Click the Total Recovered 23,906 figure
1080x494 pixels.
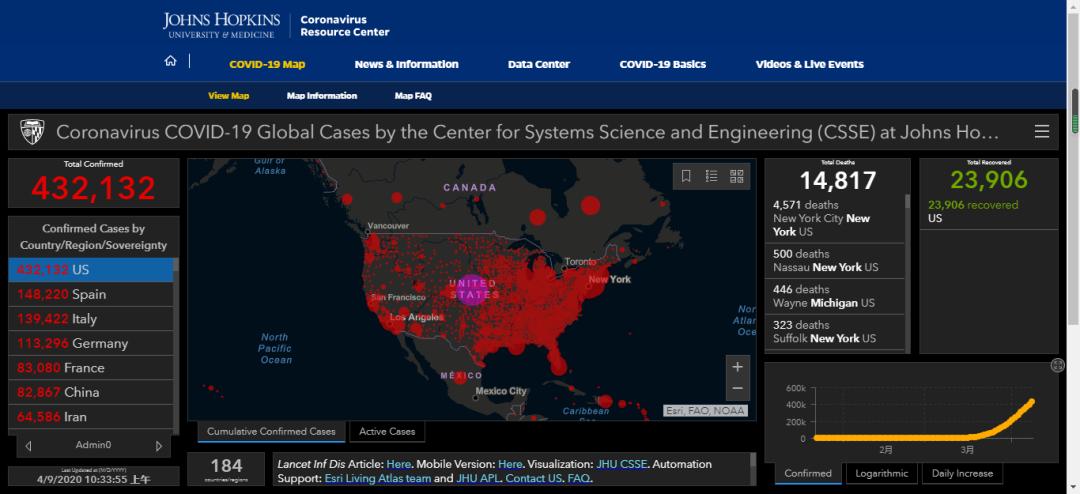pyautogui.click(x=989, y=180)
